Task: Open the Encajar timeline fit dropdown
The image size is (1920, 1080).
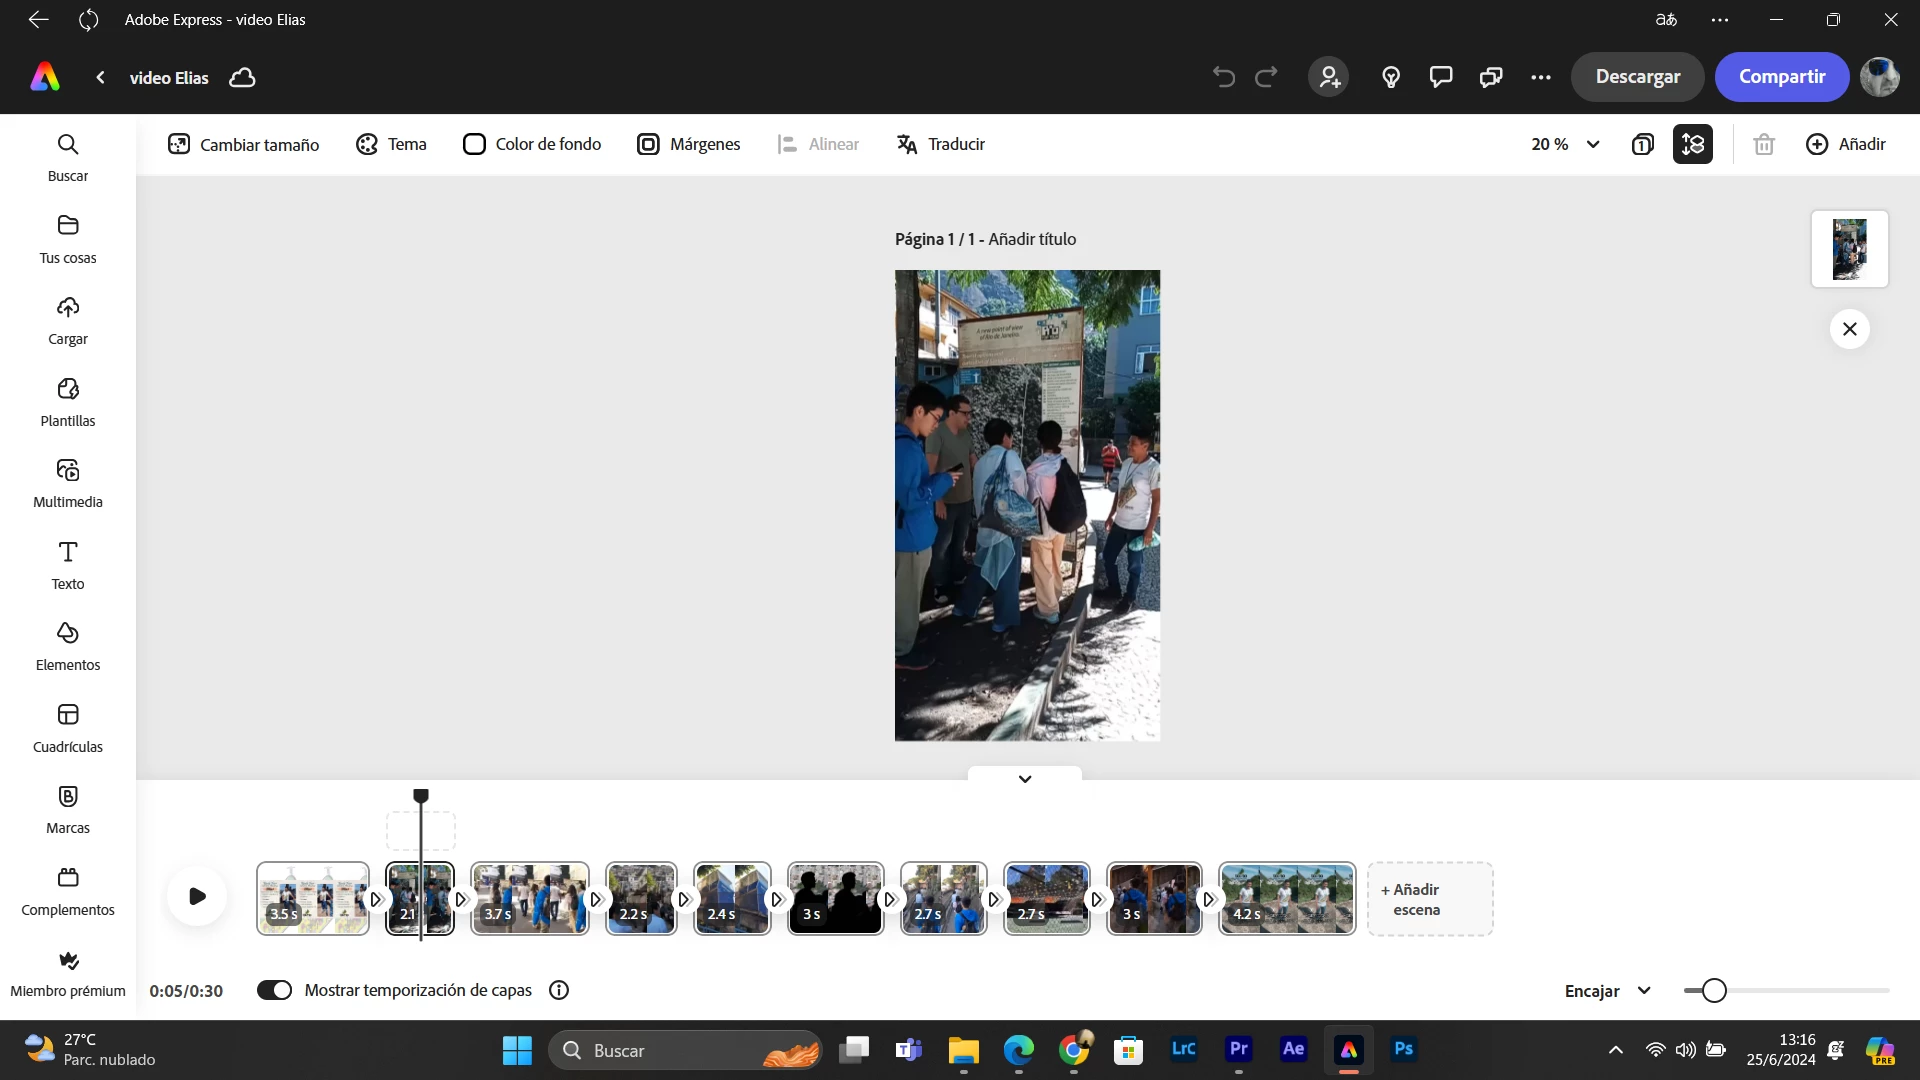Action: (1607, 991)
